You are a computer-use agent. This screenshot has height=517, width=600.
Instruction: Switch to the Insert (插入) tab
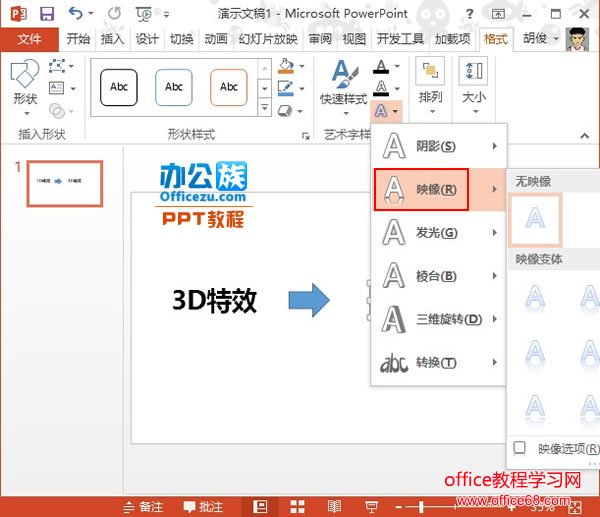112,39
